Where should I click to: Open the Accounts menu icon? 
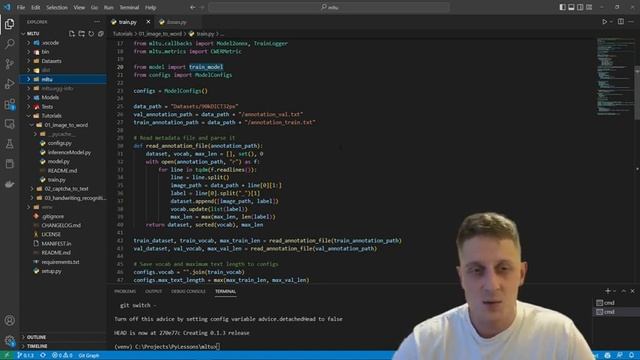[9, 320]
